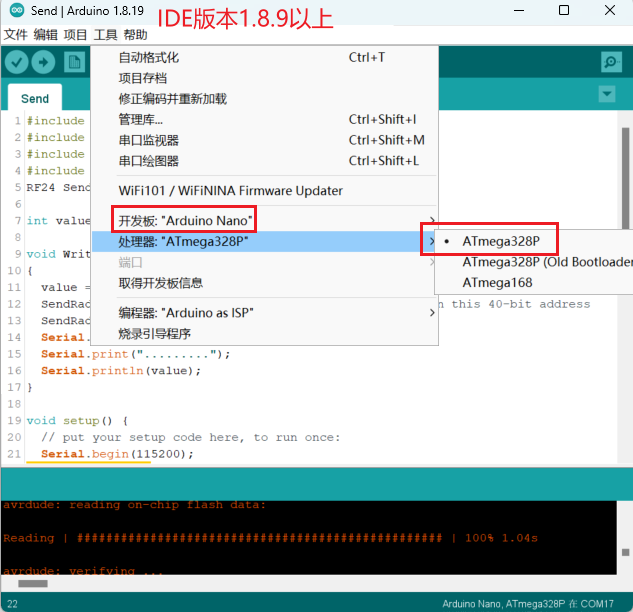
Task: Open the 帮助 menu
Action: pos(135,35)
